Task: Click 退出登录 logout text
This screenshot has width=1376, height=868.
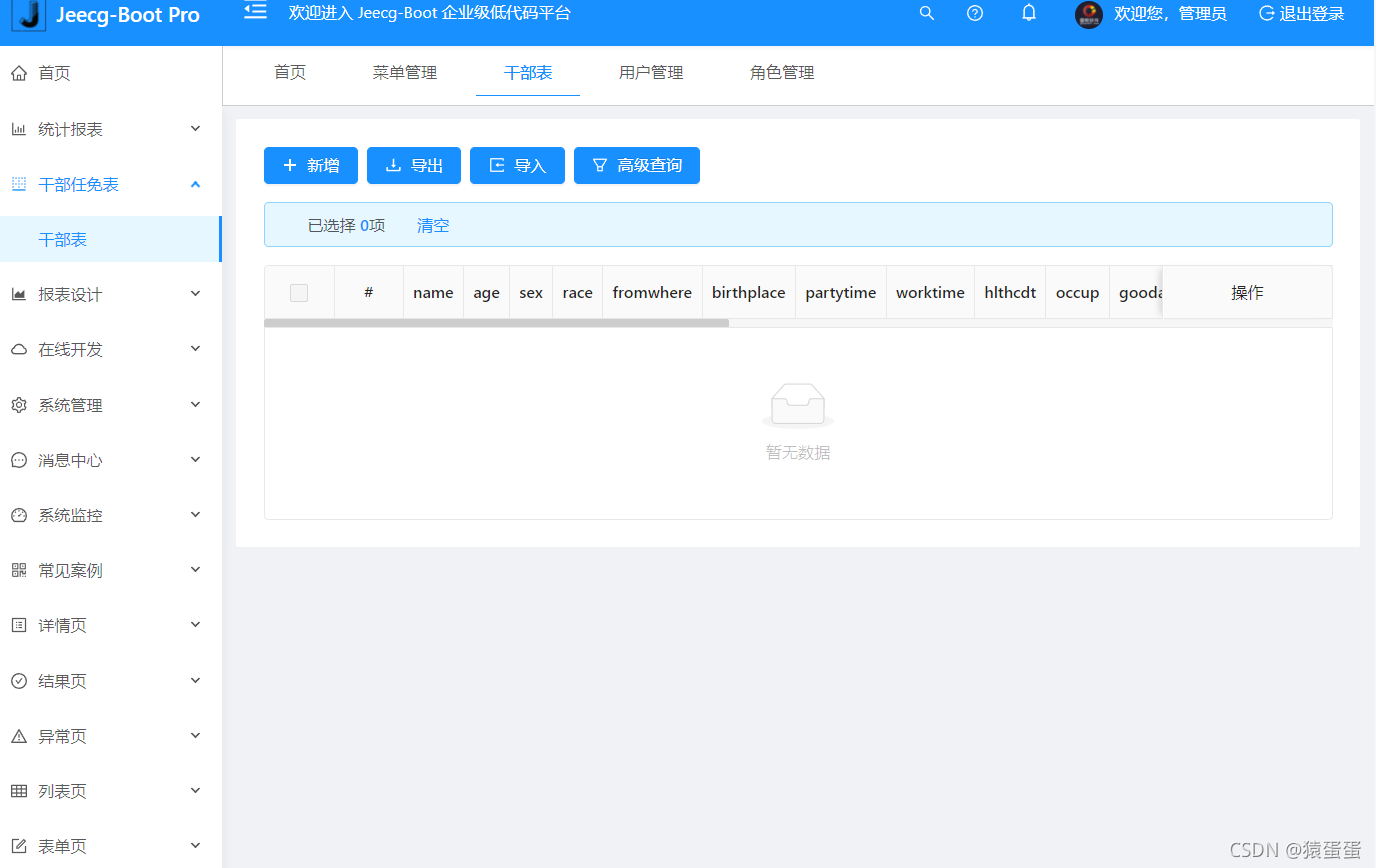Action: coord(1312,14)
